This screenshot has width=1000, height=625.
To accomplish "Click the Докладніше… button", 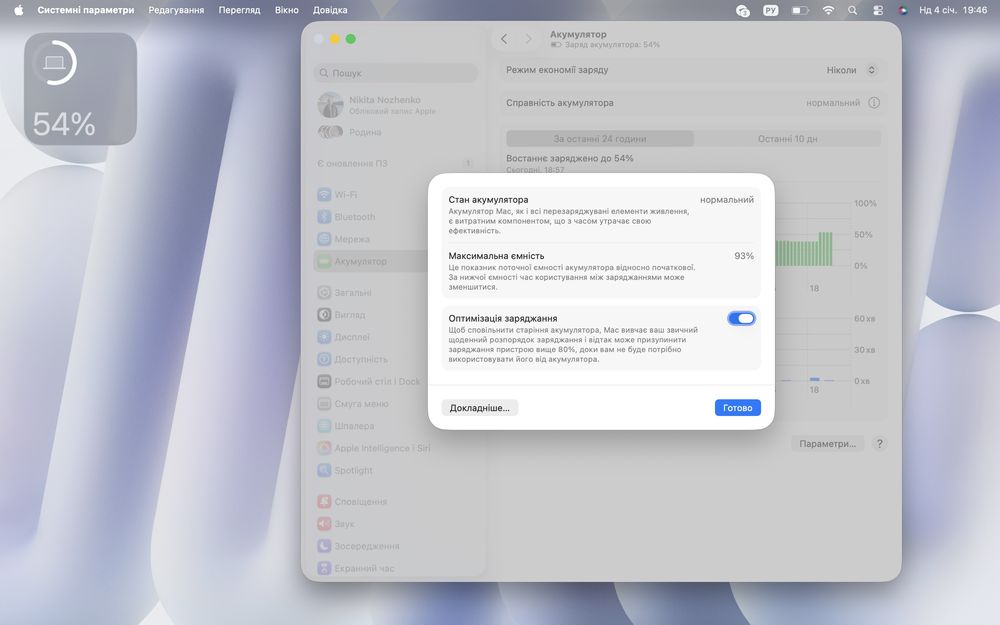I will click(480, 408).
